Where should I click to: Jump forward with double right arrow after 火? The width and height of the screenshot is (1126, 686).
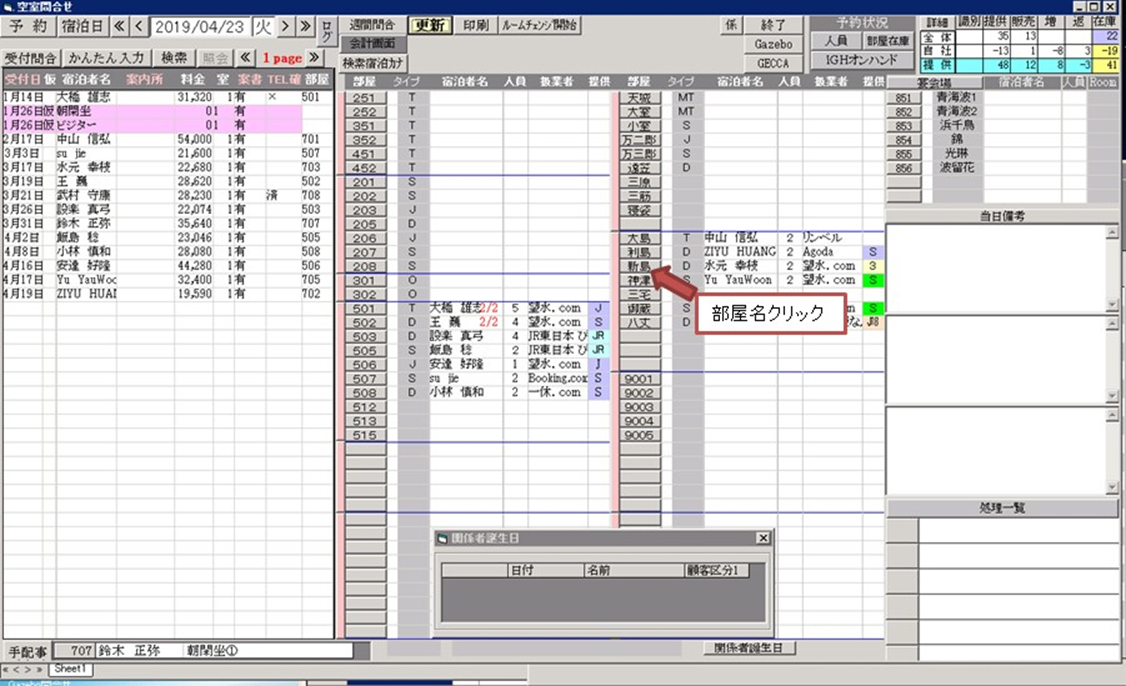304,25
